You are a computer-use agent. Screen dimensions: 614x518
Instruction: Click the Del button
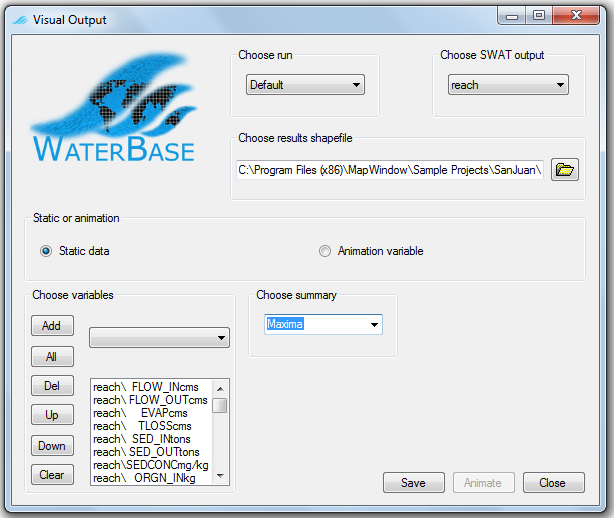click(52, 386)
